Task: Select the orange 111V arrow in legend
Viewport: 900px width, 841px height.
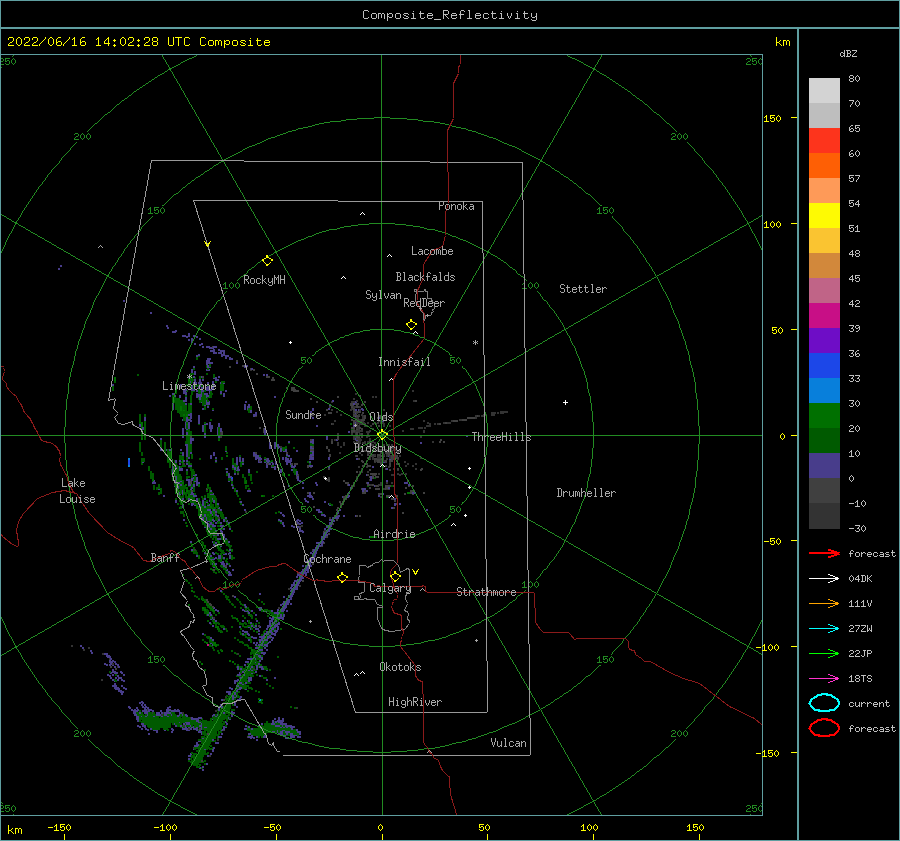Action: [x=824, y=603]
